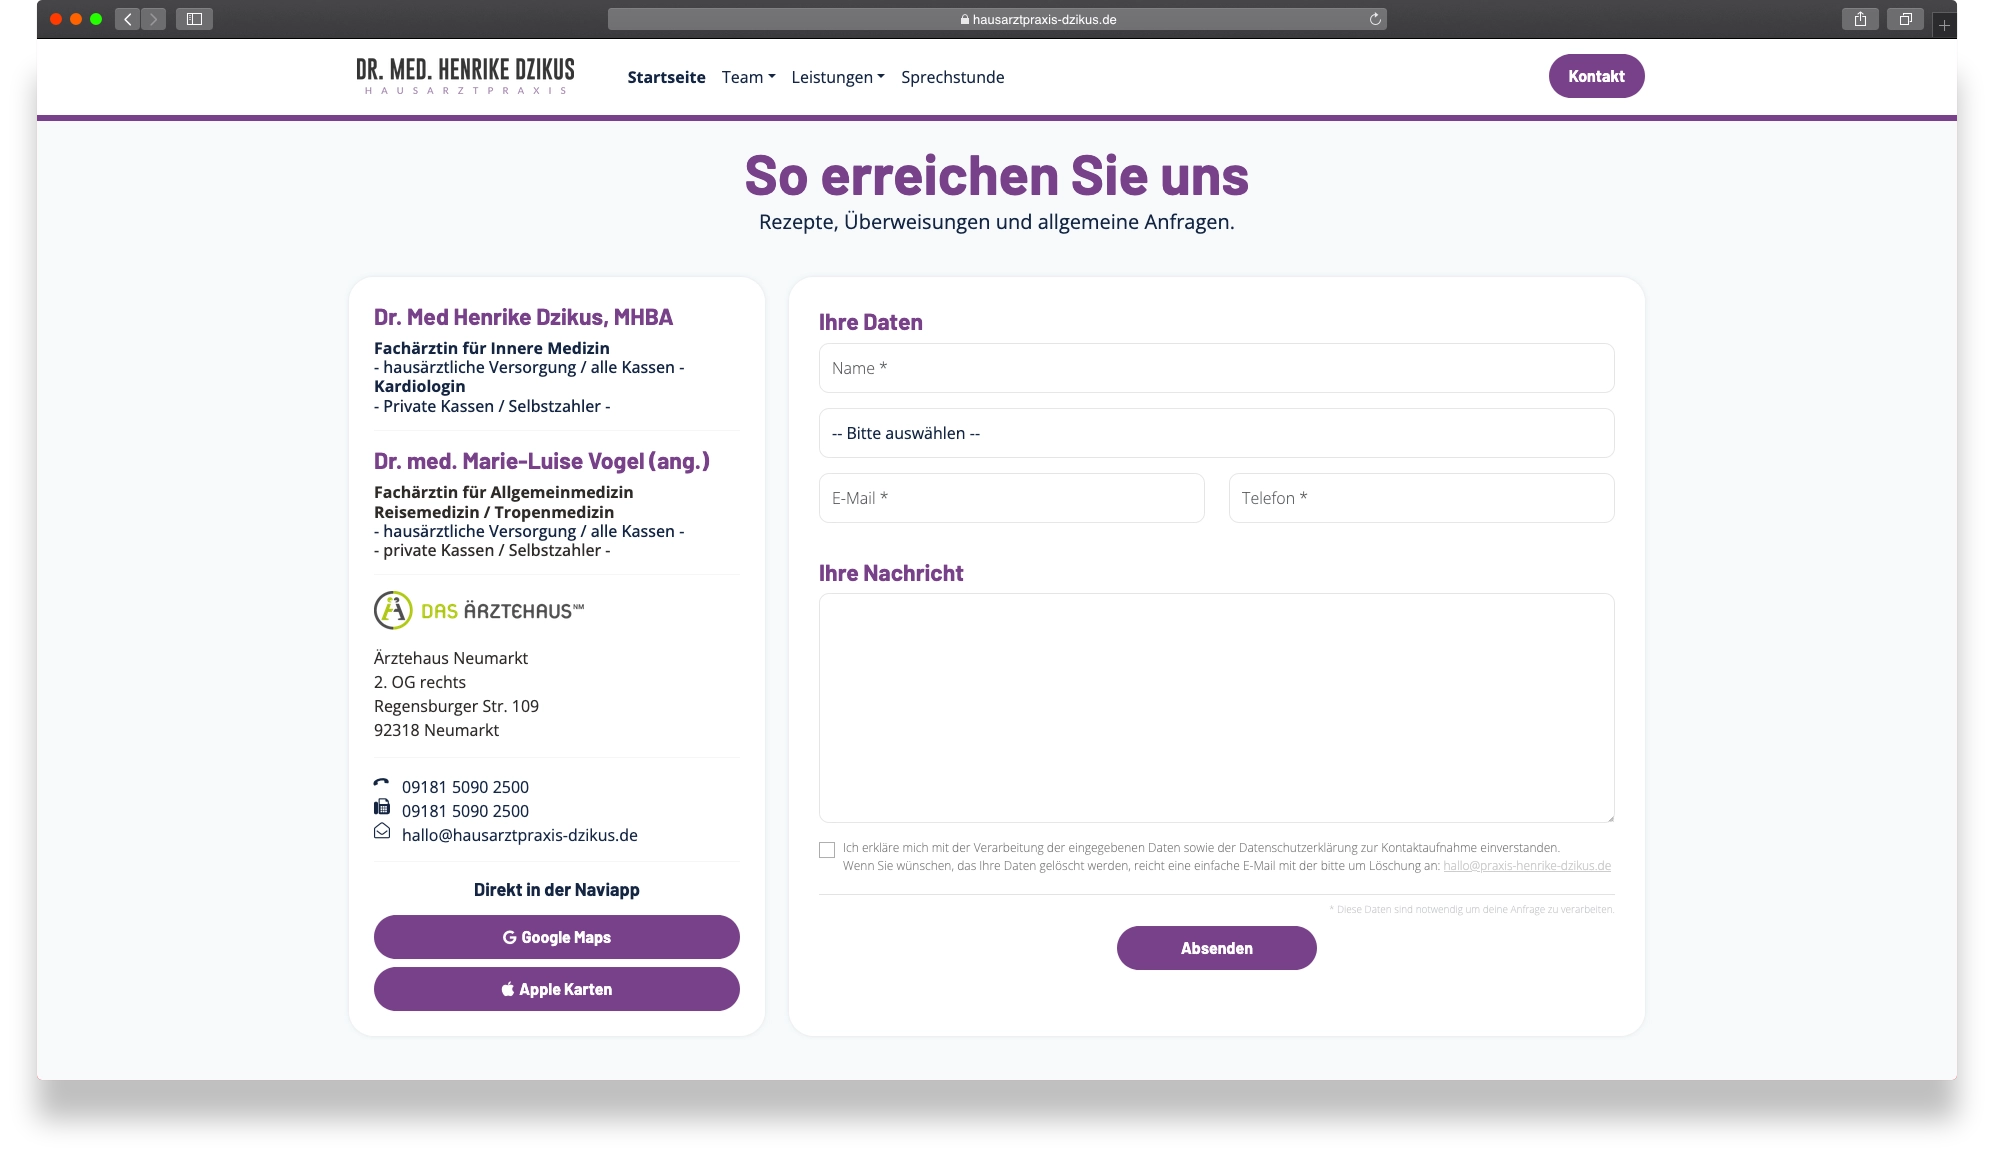Check the data processing consent checkbox
The image size is (1994, 1157).
click(x=827, y=850)
